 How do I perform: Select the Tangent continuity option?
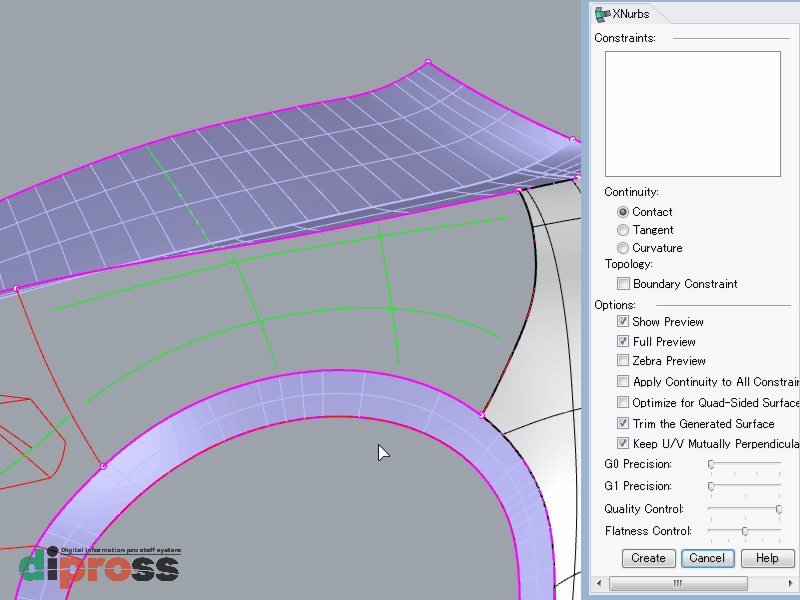pyautogui.click(x=623, y=230)
